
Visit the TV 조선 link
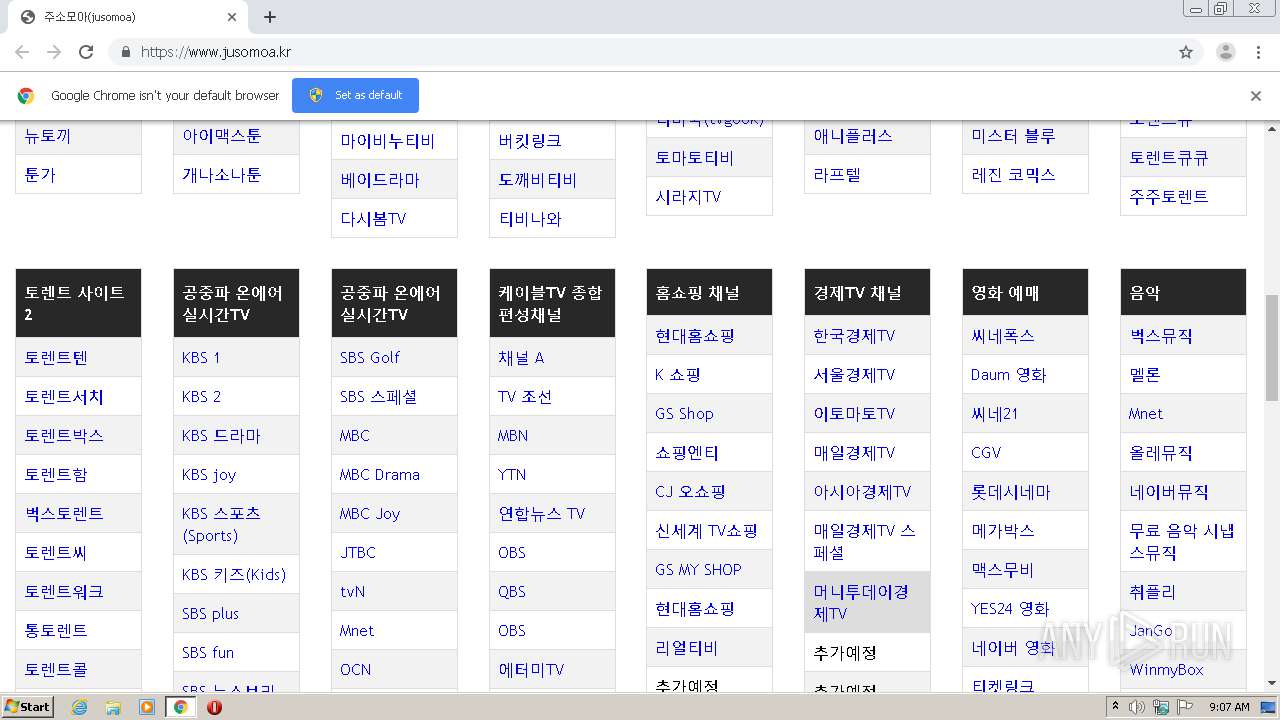(525, 397)
